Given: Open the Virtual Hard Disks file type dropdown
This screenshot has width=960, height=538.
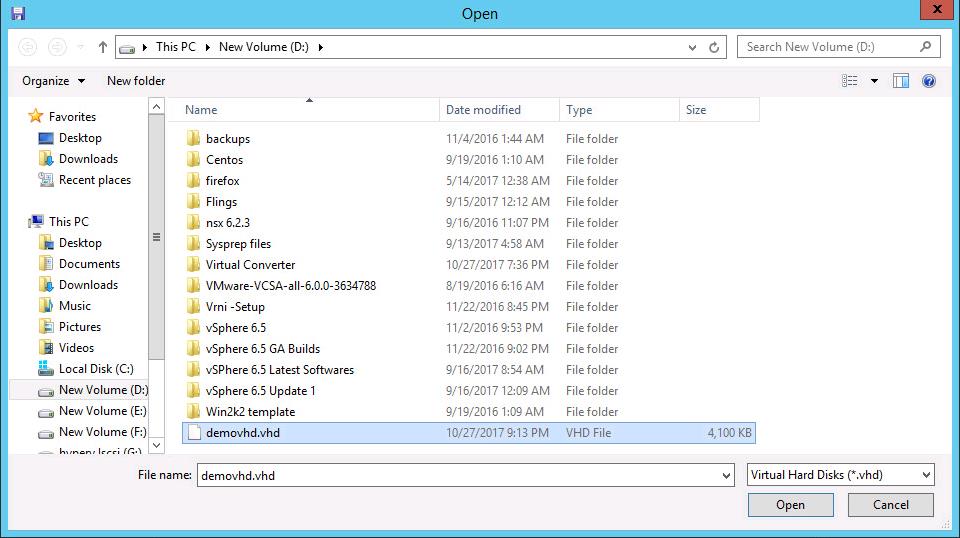Looking at the screenshot, I should (x=841, y=475).
